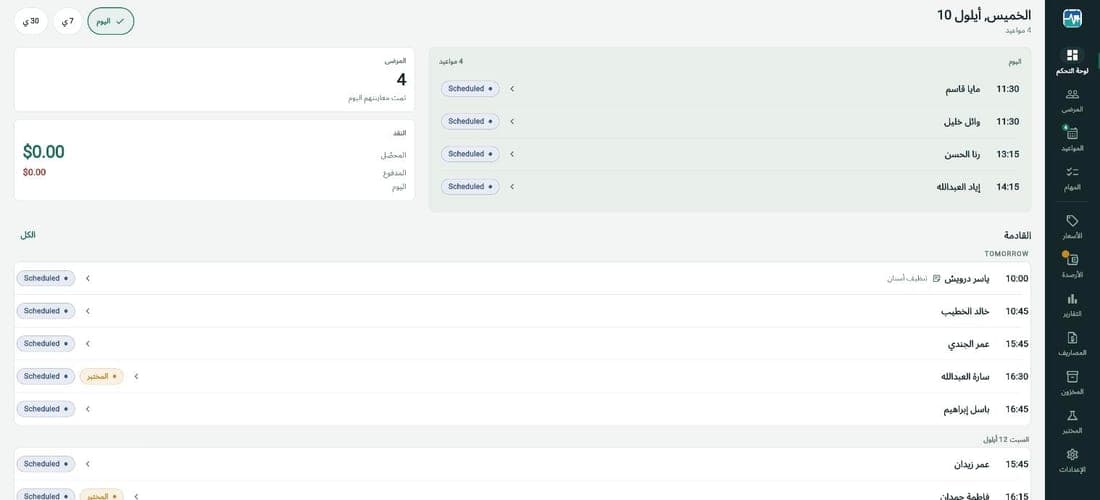
Task: Expand the وائل خليل appointment chevron
Action: (x=512, y=121)
